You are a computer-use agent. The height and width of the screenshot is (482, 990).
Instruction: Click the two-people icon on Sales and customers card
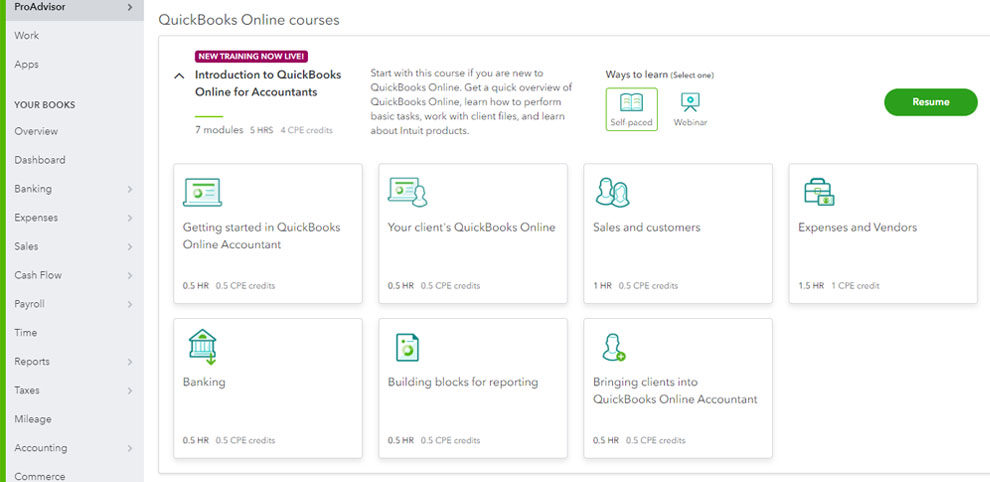(612, 192)
